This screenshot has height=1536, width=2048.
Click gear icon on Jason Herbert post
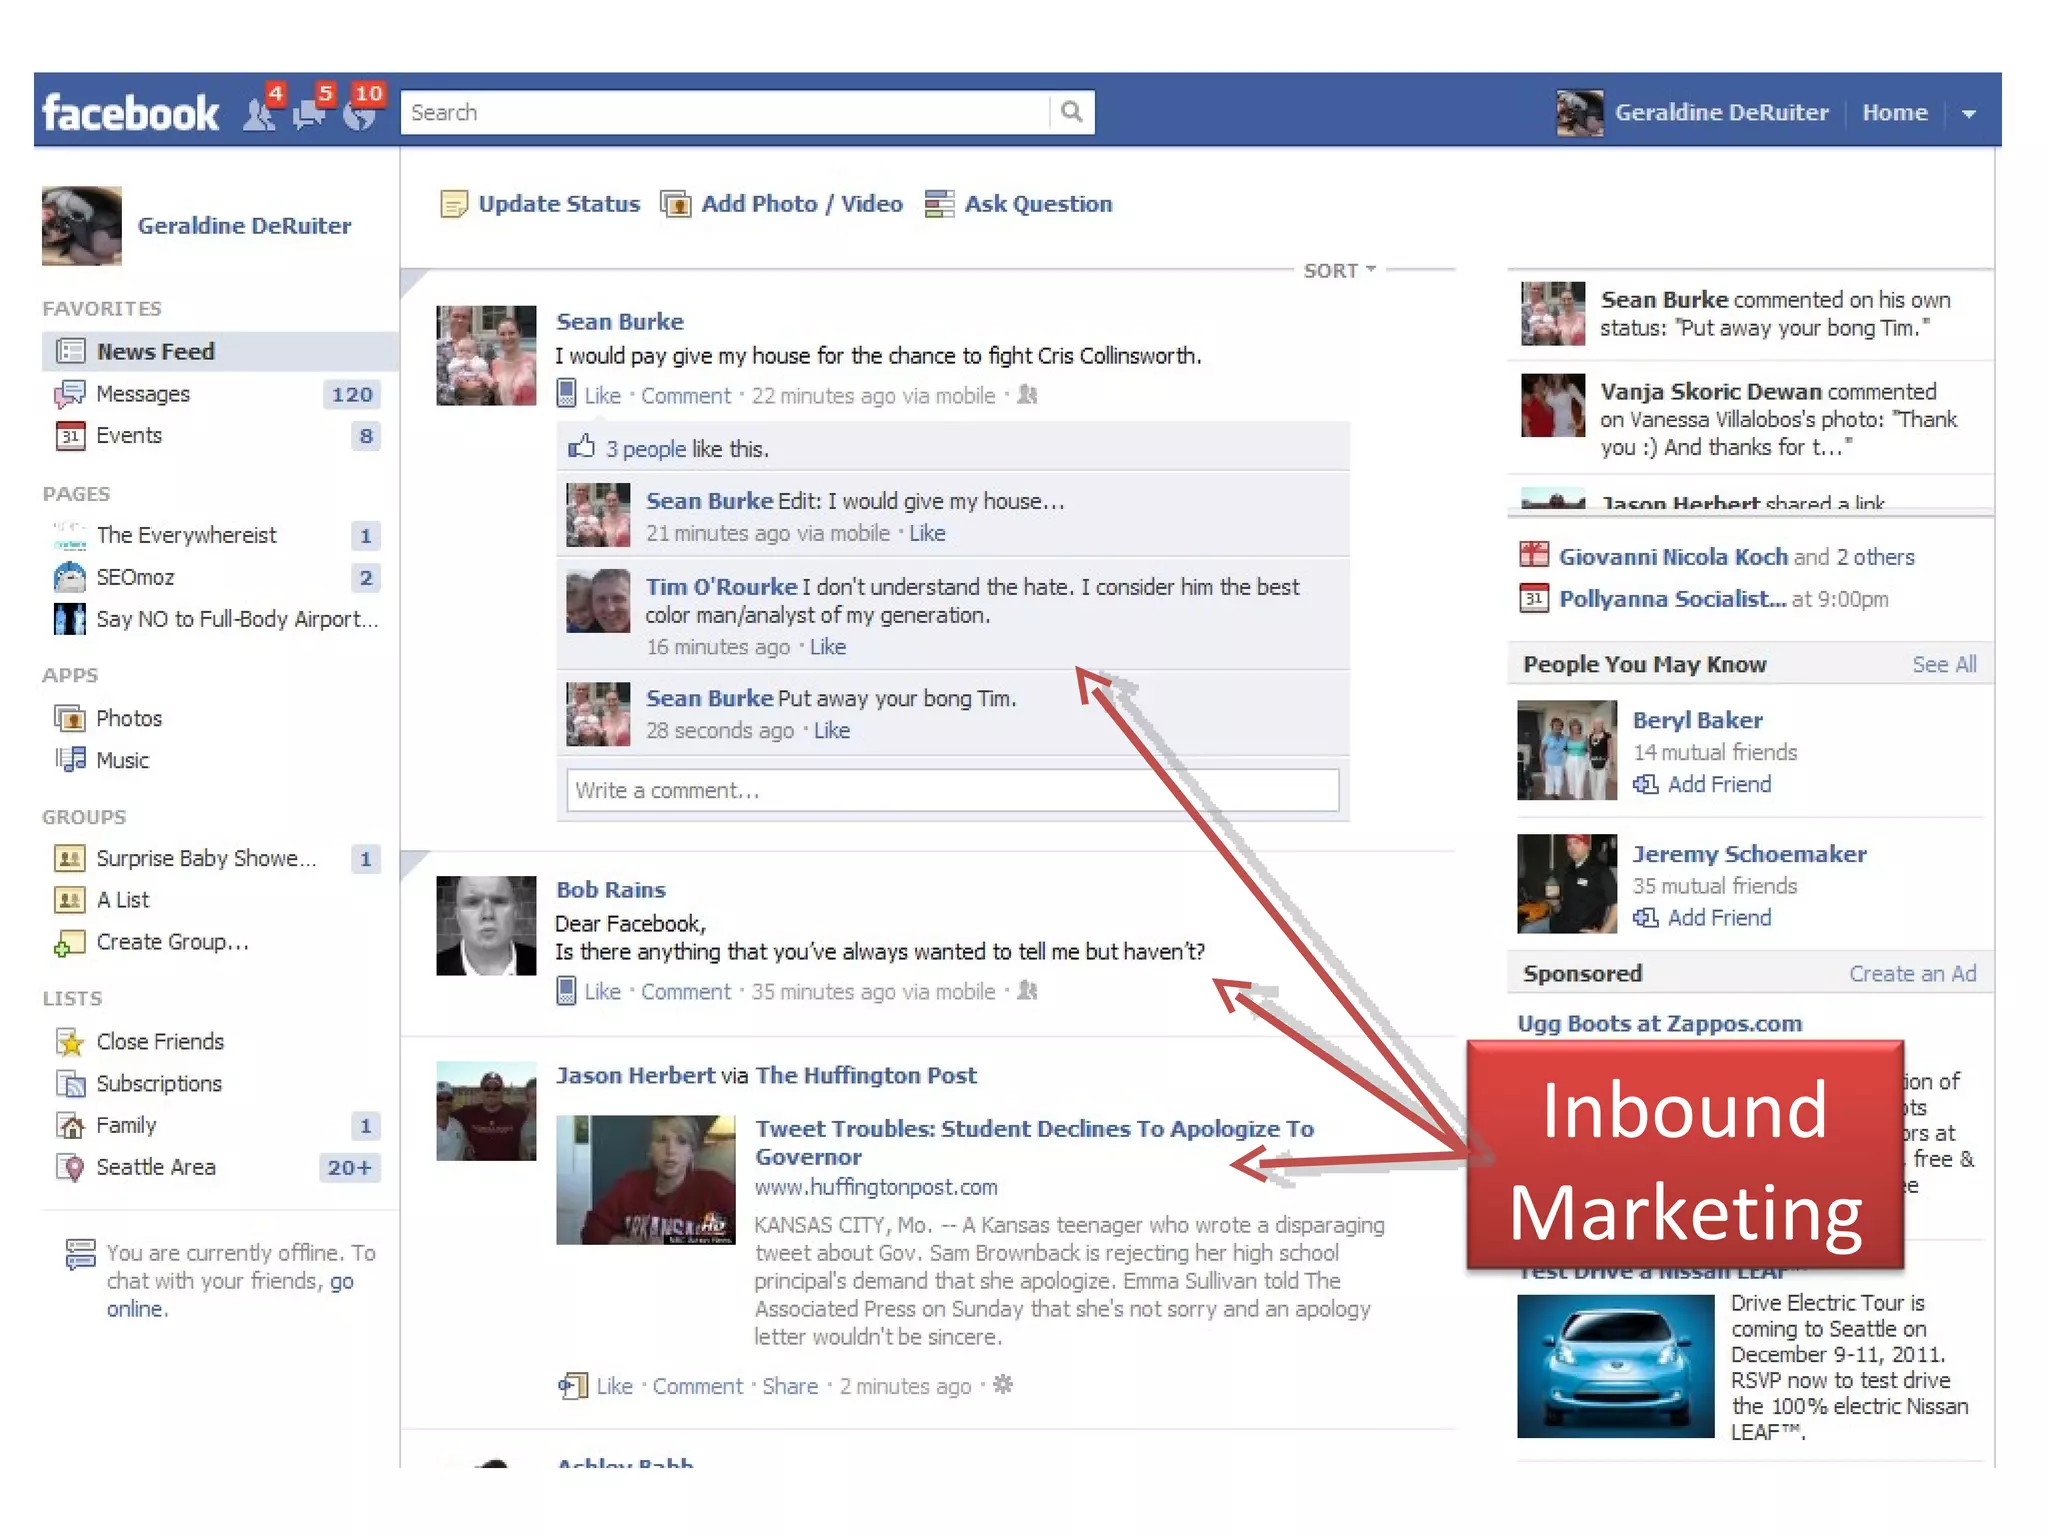pyautogui.click(x=1003, y=1385)
